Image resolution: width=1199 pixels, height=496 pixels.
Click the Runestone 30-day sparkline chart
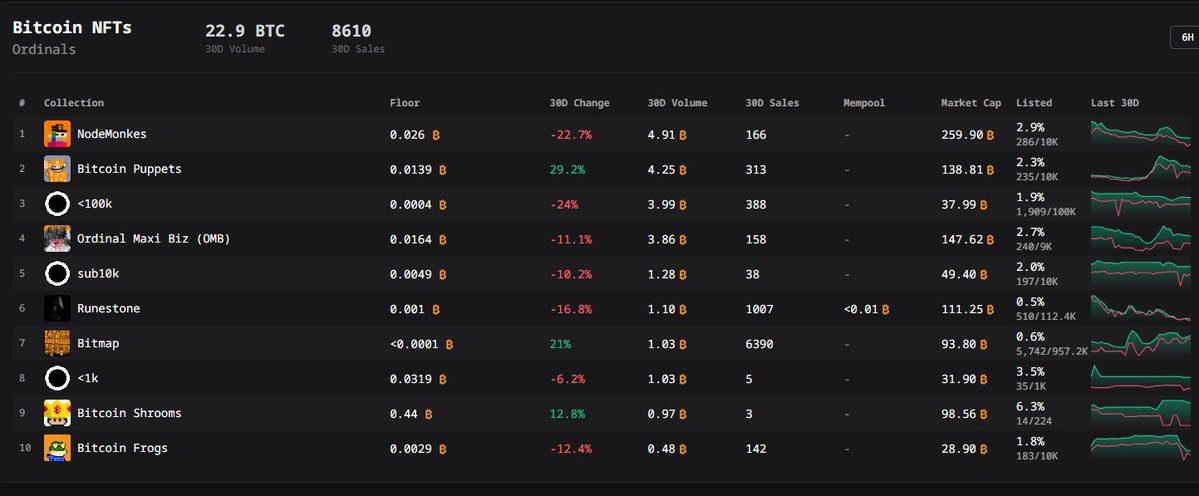pos(1140,309)
